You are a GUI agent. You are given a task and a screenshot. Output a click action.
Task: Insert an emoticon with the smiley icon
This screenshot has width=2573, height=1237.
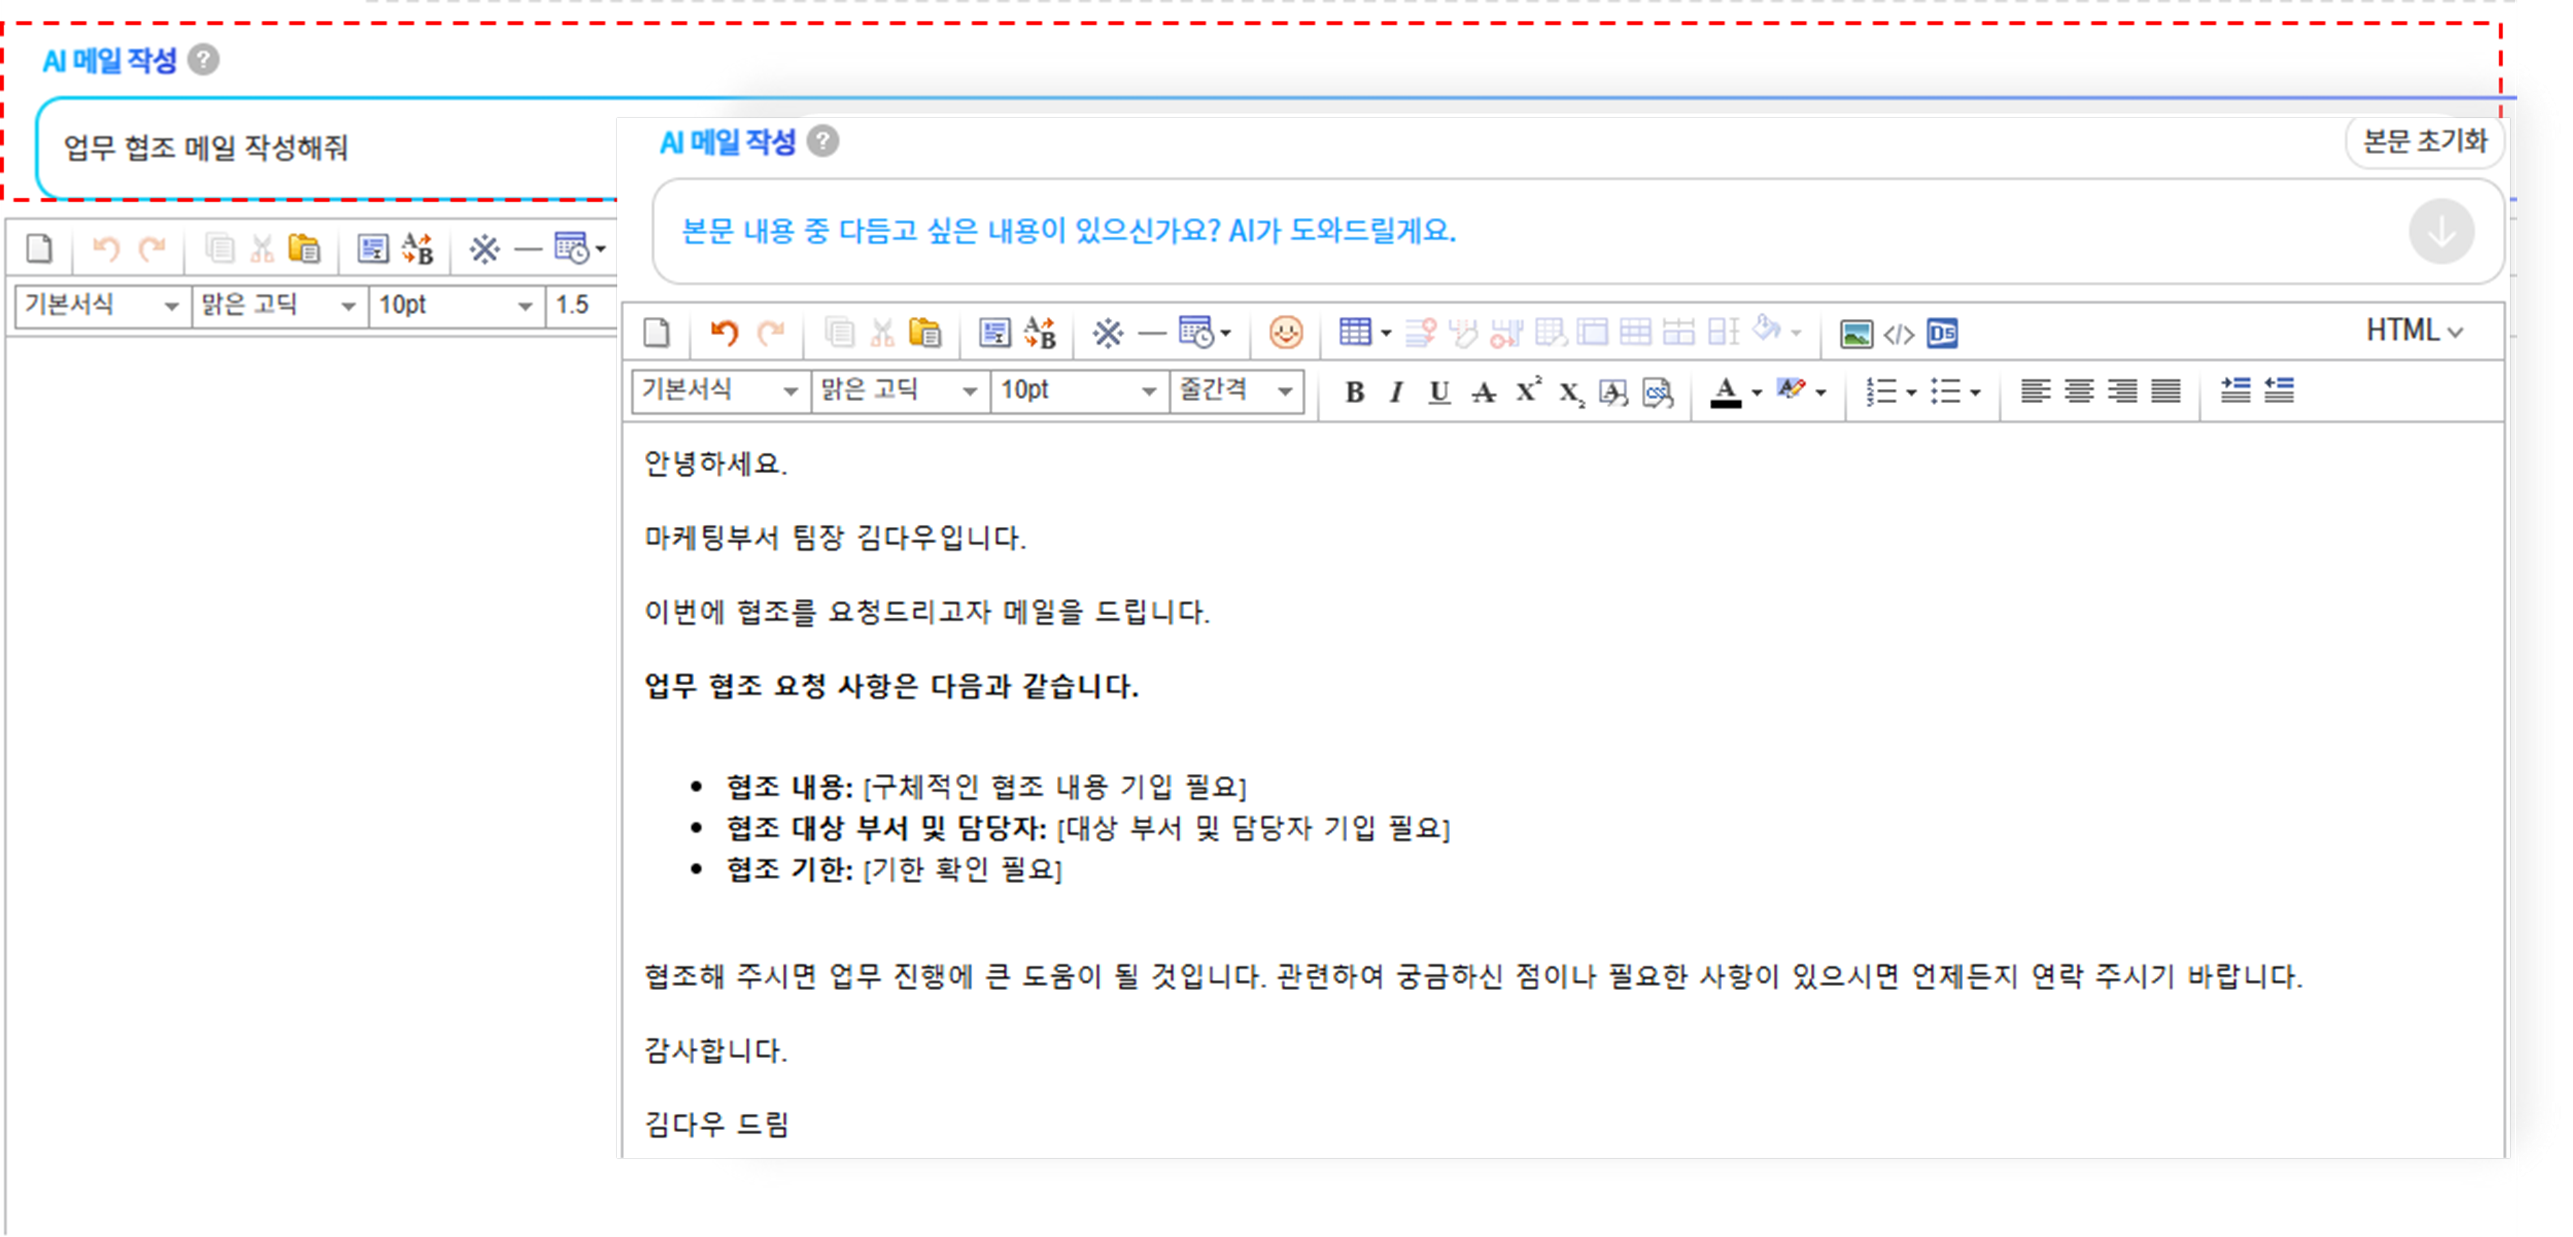coord(1285,332)
